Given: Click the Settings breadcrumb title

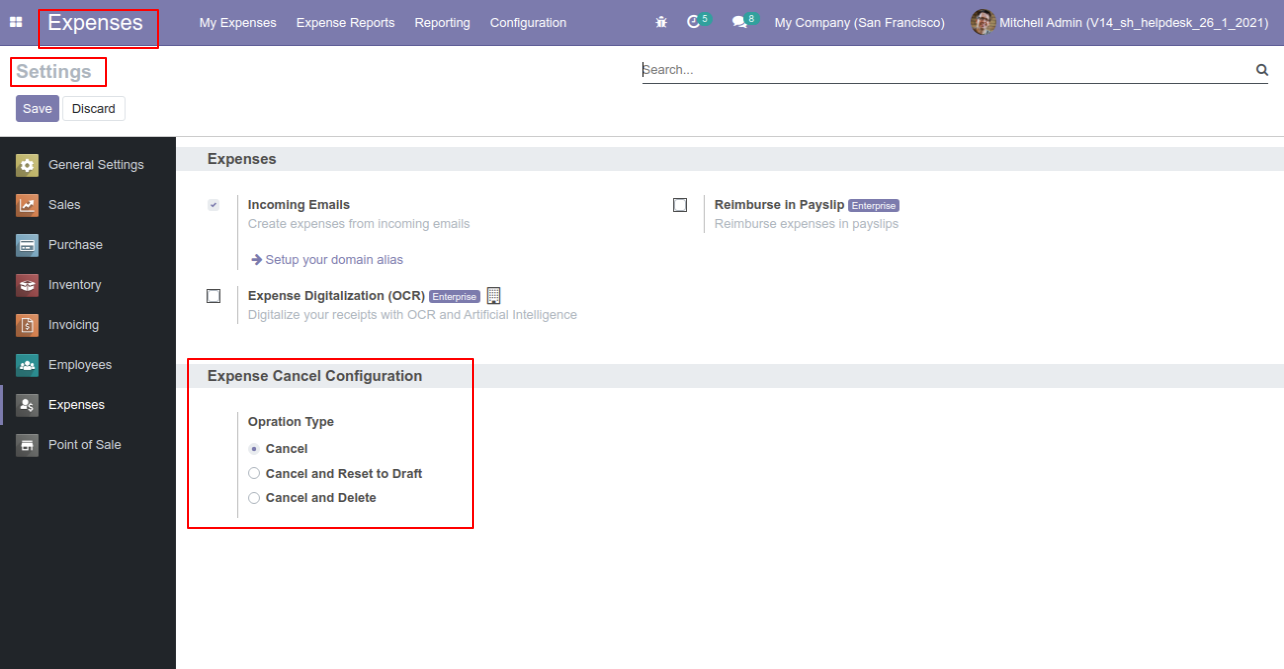Looking at the screenshot, I should [54, 72].
